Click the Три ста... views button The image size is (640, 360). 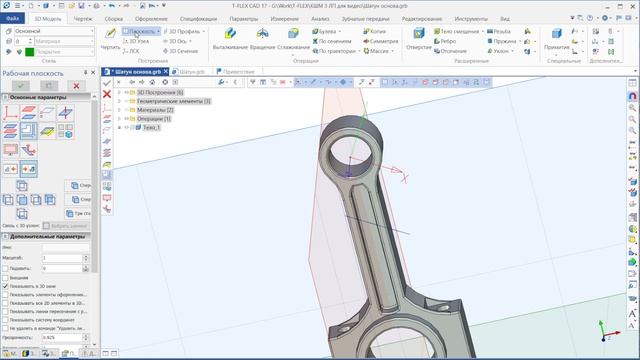(78, 213)
